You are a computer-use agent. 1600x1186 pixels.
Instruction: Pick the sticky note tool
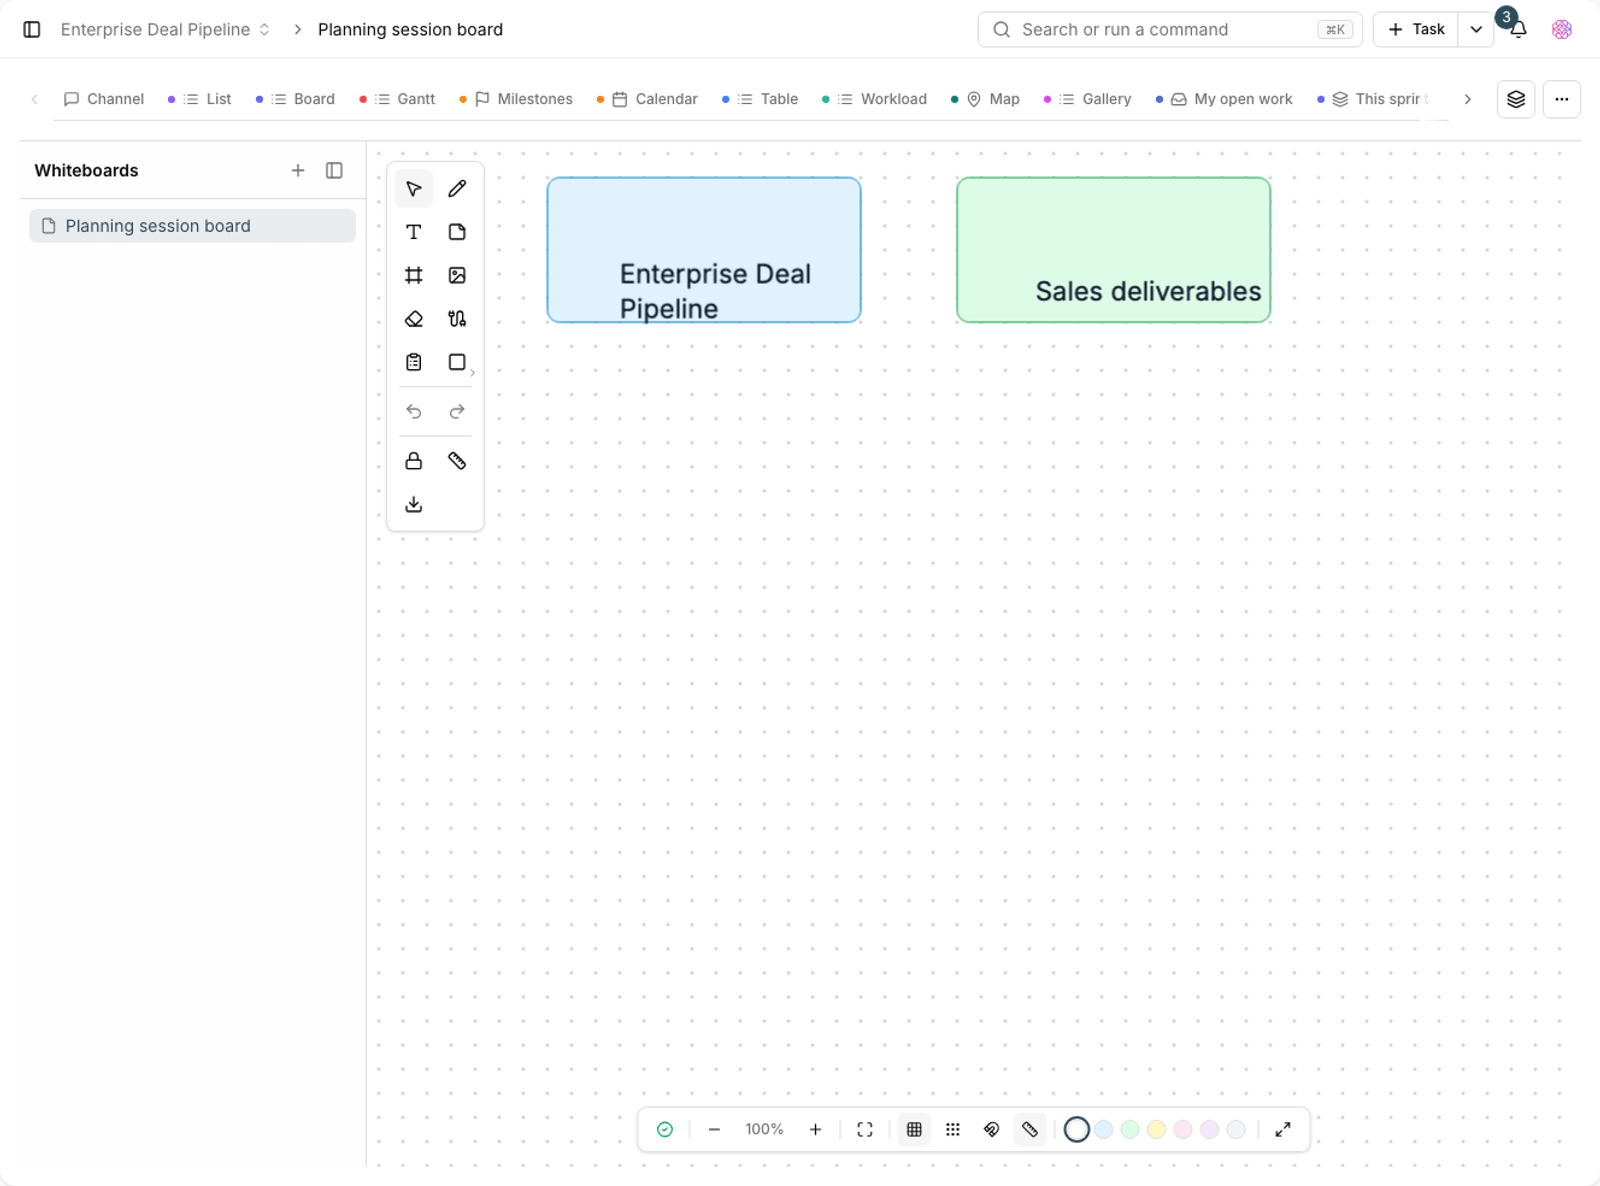pos(457,232)
